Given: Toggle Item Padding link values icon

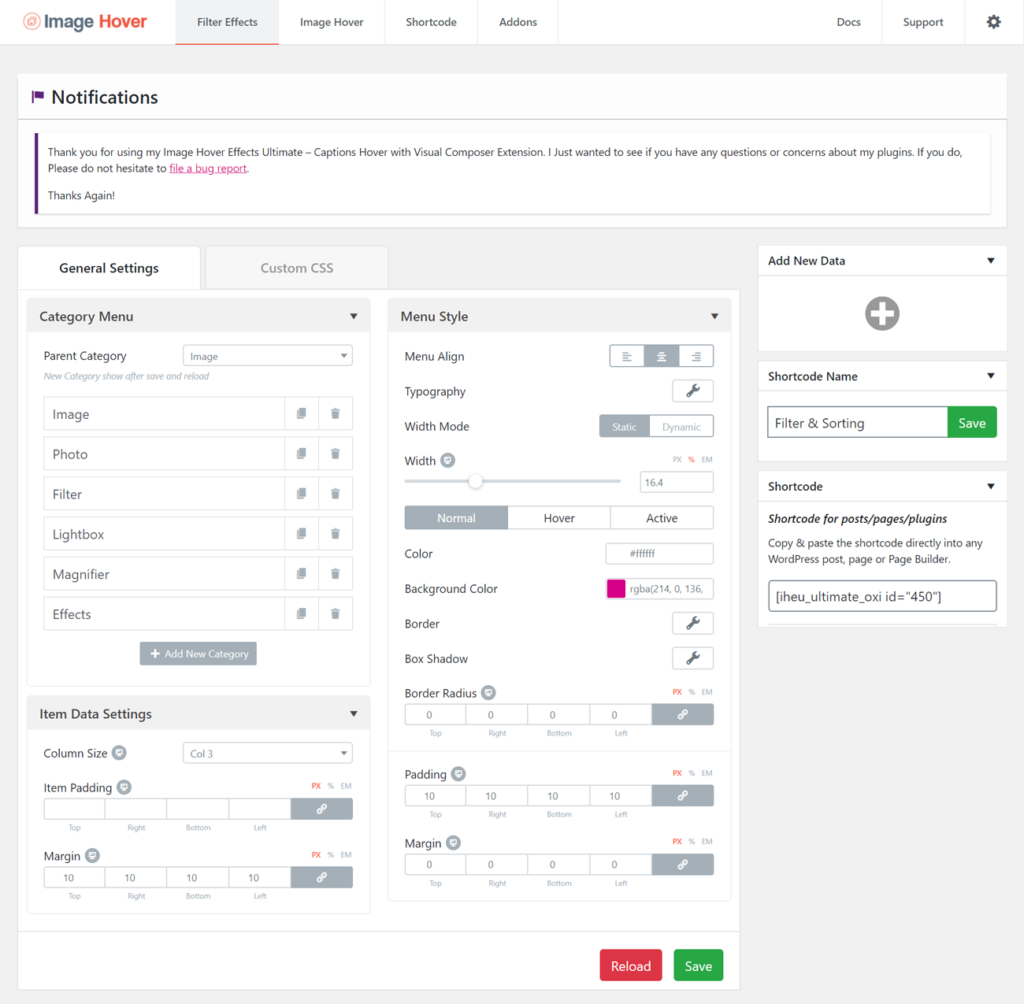Looking at the screenshot, I should tap(321, 809).
